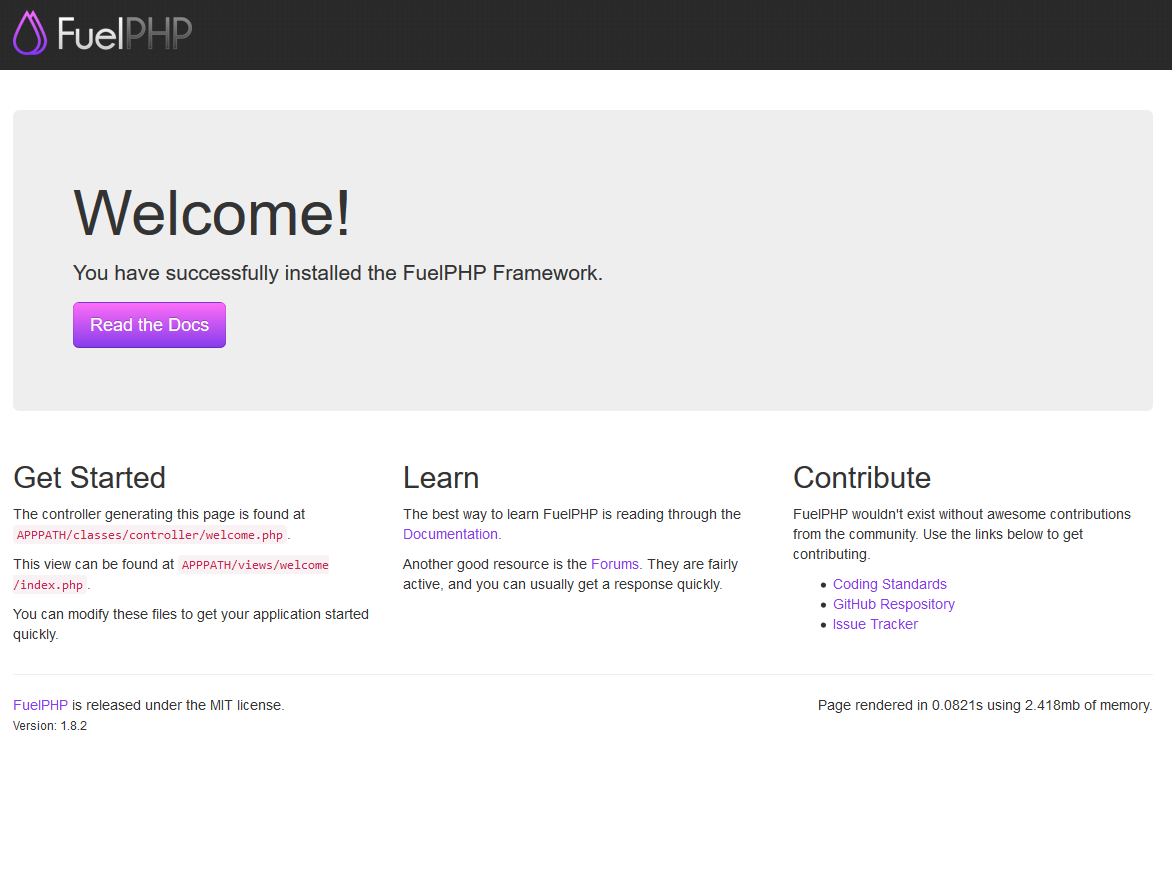1172x871 pixels.
Task: Click 'The controller generating this page' sentence
Action: [159, 514]
